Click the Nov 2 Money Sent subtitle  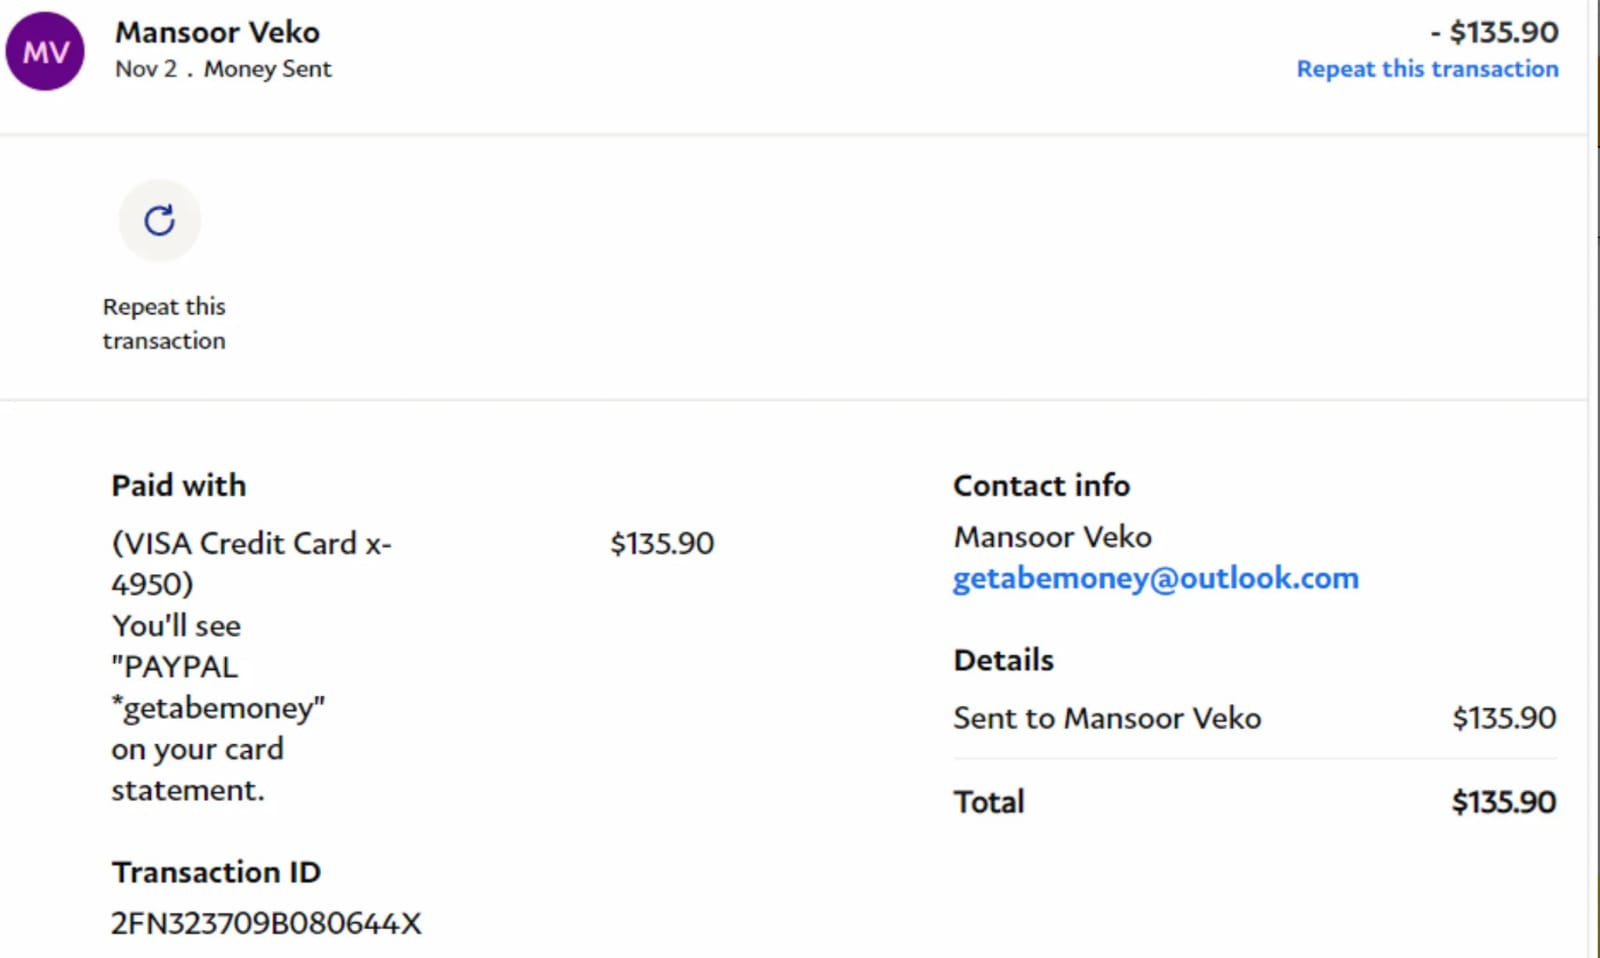223,69
